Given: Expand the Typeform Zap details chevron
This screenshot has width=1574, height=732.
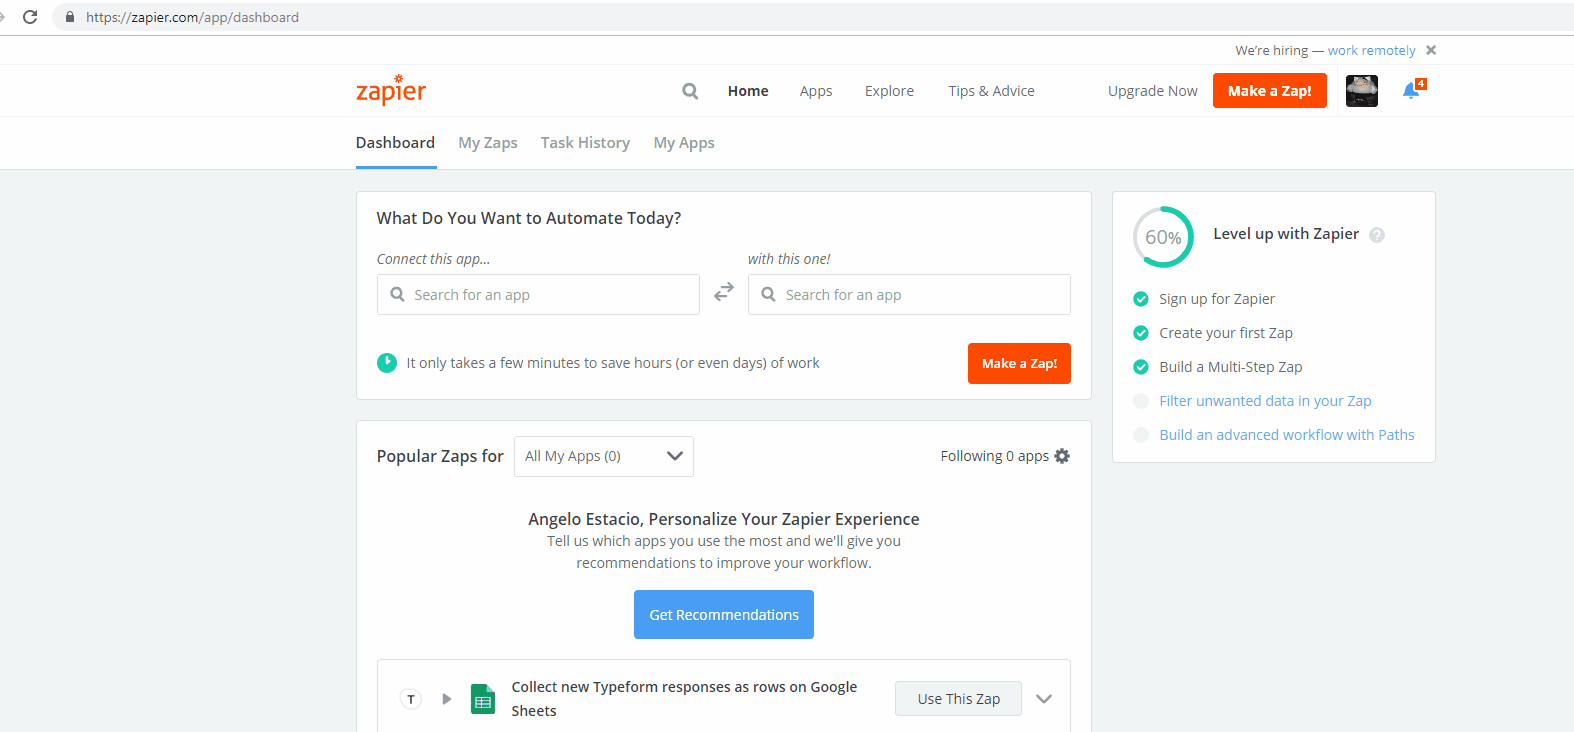Looking at the screenshot, I should tap(1044, 699).
